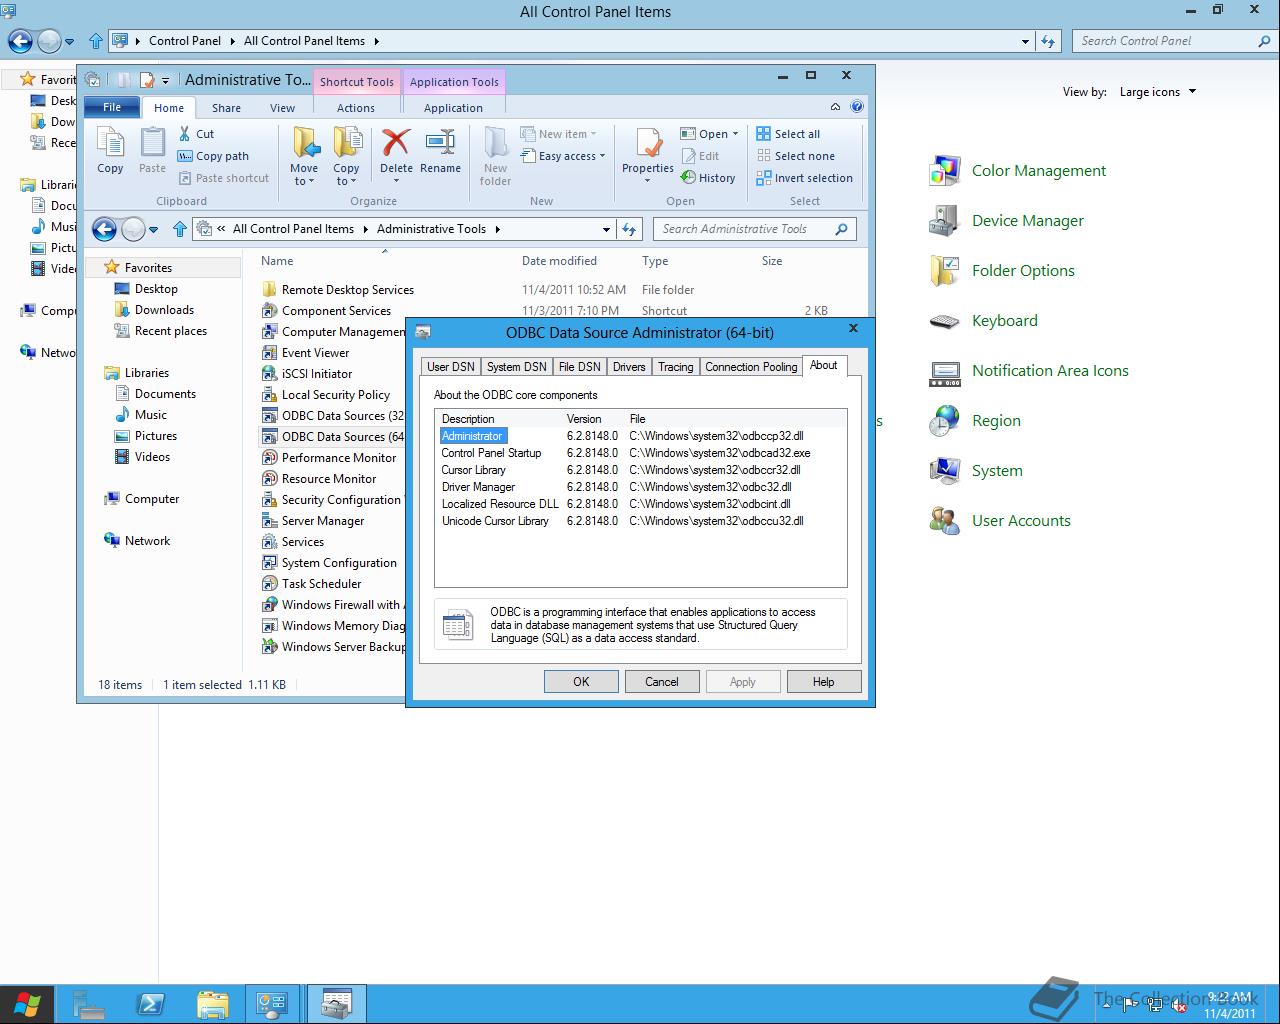Open the View ribbon tab
Screen dimensions: 1280x1024
tap(283, 108)
